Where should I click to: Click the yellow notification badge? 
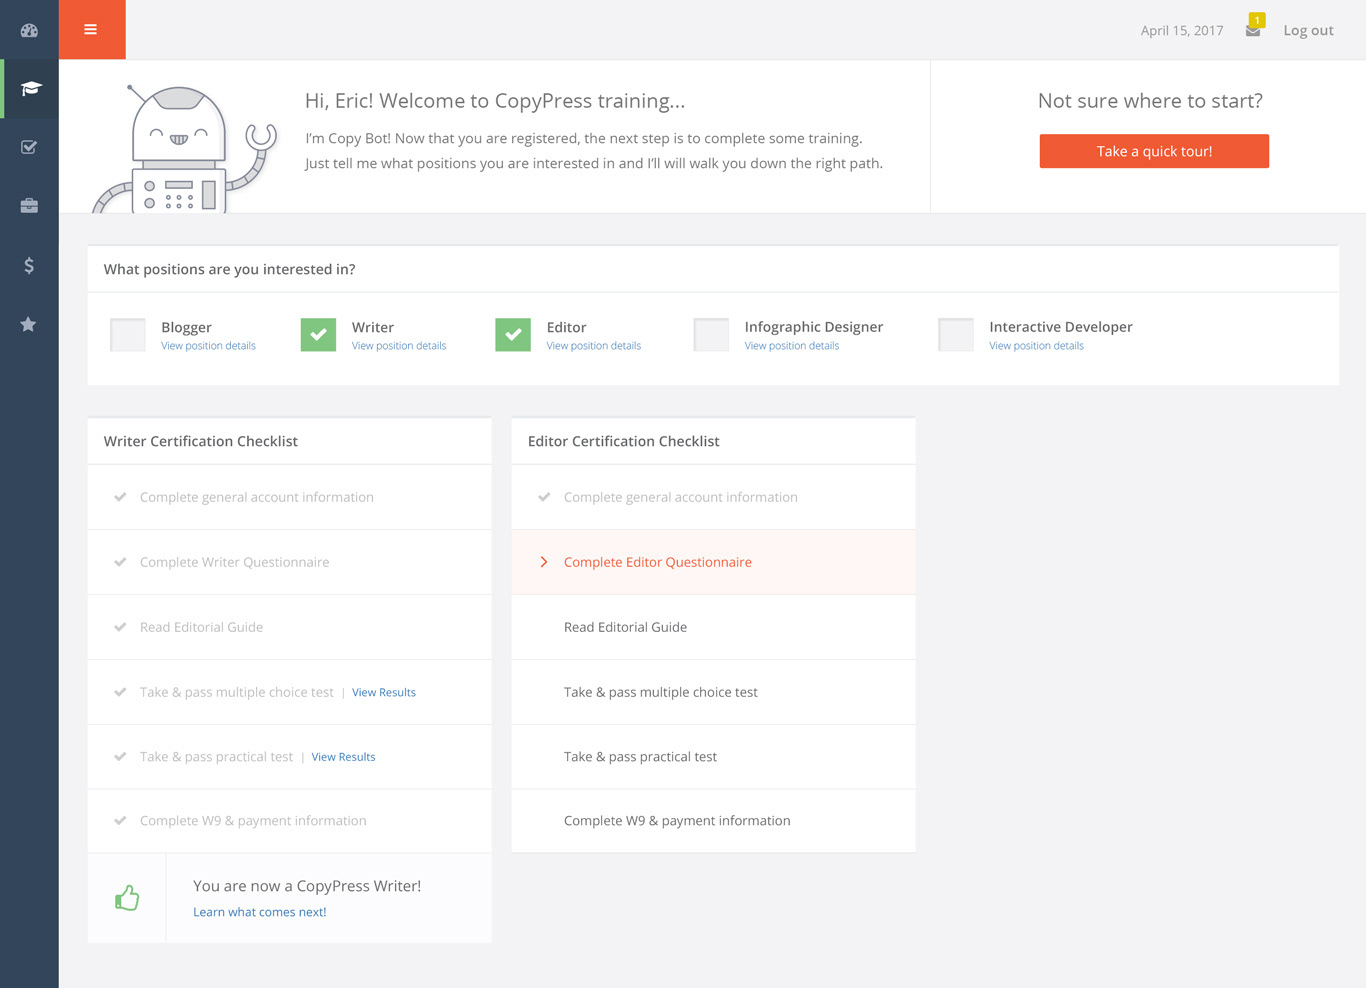click(1257, 20)
